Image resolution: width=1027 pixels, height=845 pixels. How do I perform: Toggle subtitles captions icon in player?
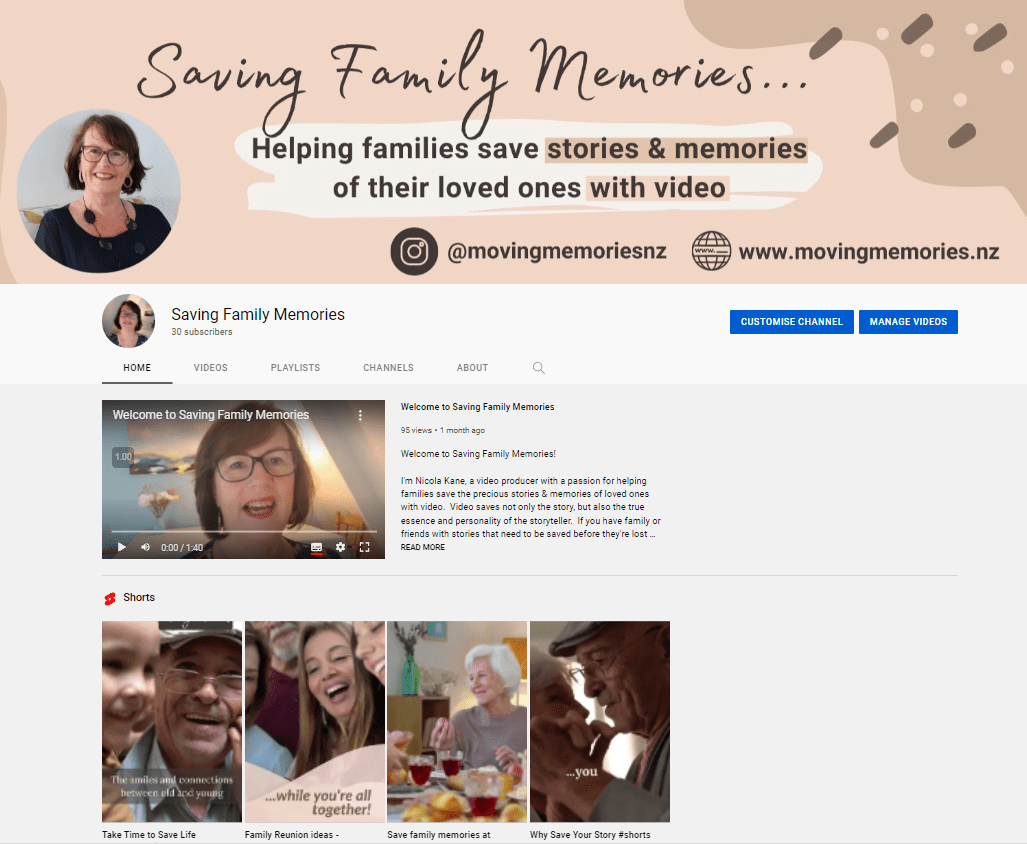316,547
